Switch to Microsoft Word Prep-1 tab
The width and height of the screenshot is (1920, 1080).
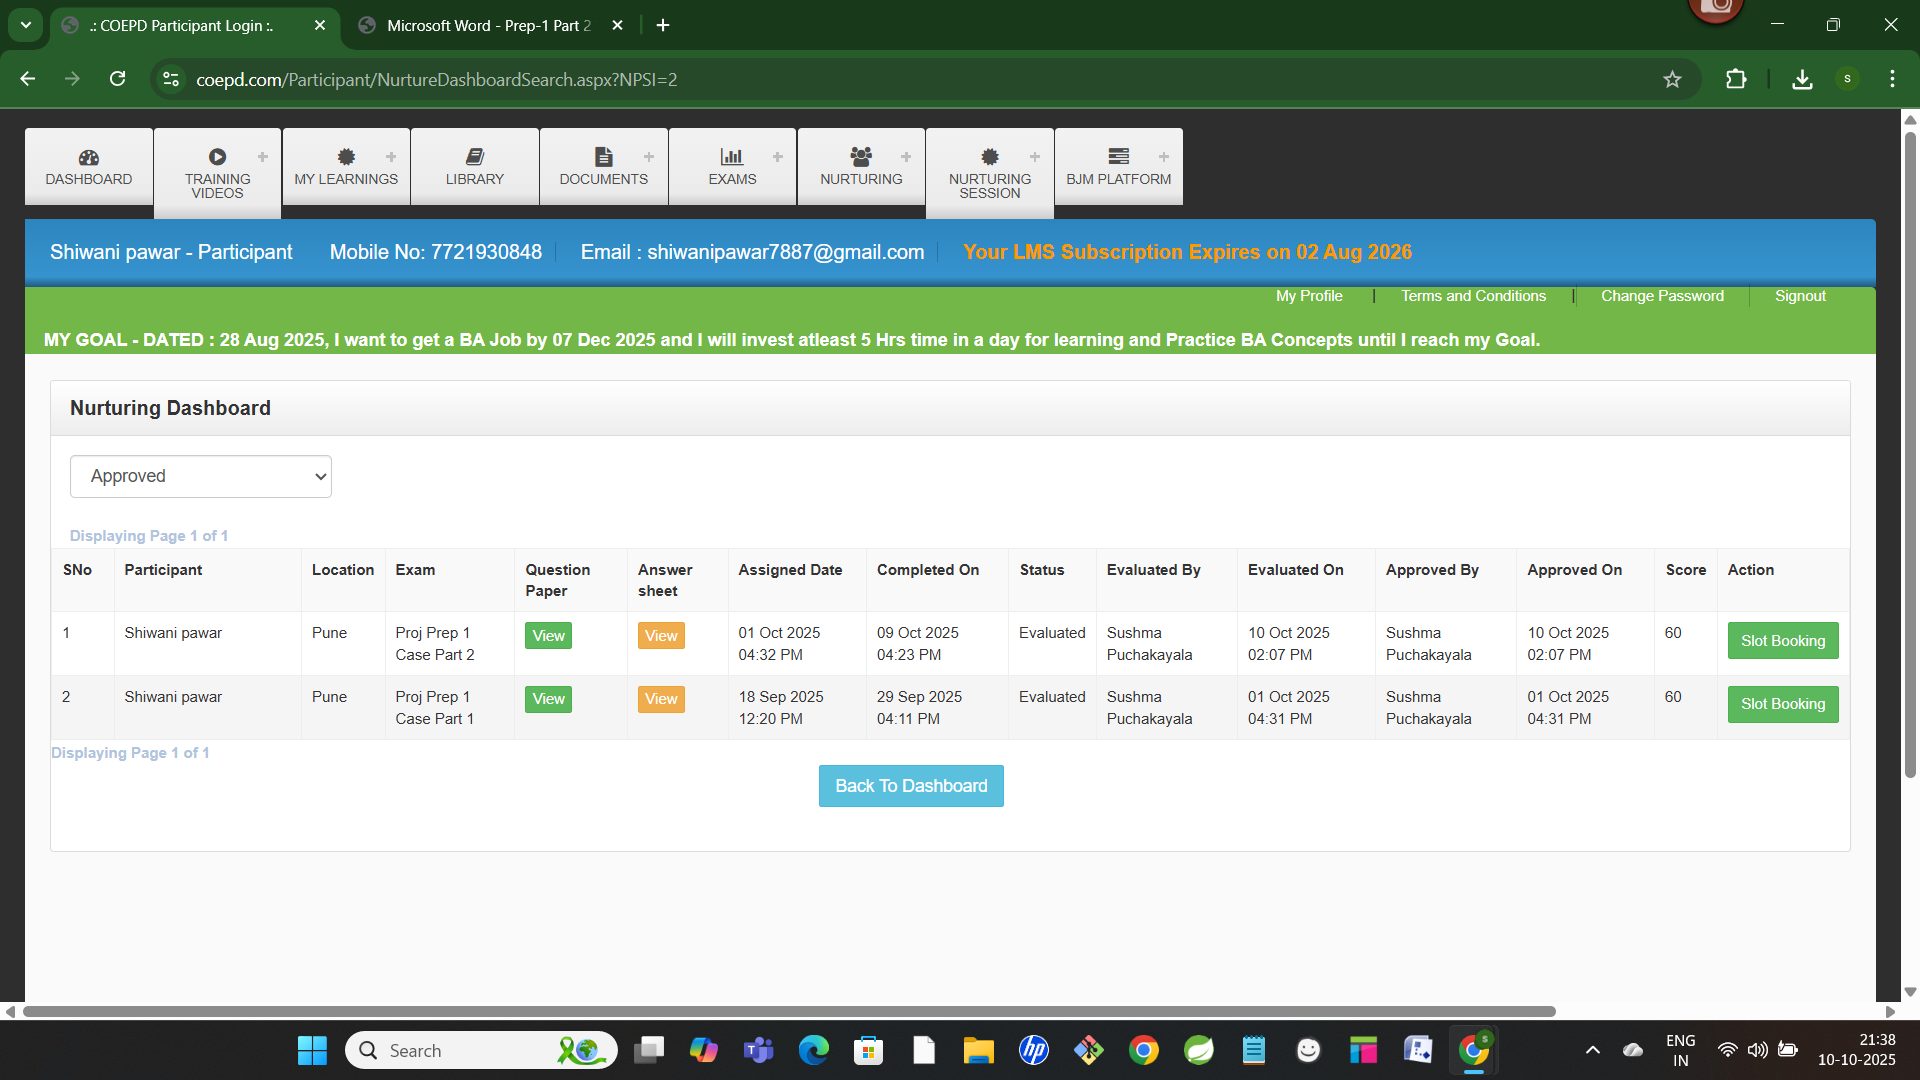coord(488,26)
